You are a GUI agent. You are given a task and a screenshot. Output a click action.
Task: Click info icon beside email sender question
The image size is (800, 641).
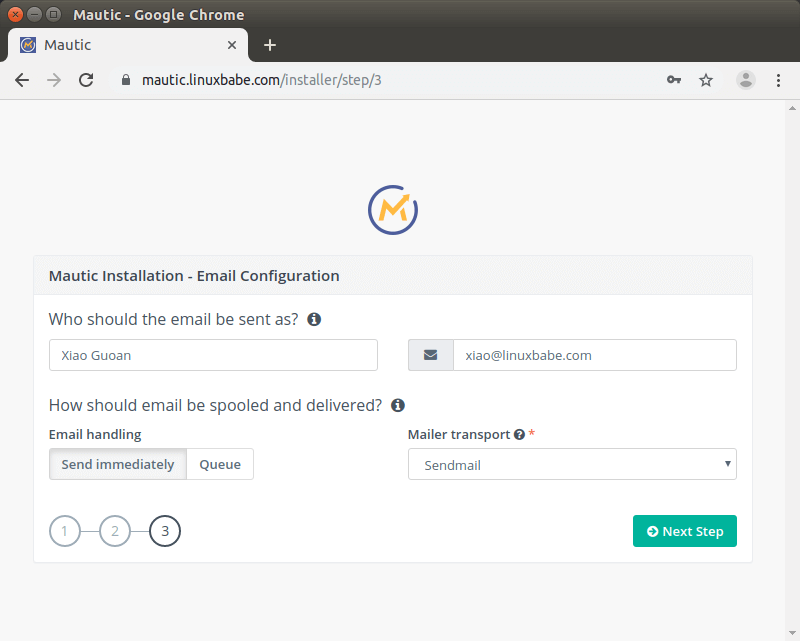point(314,320)
